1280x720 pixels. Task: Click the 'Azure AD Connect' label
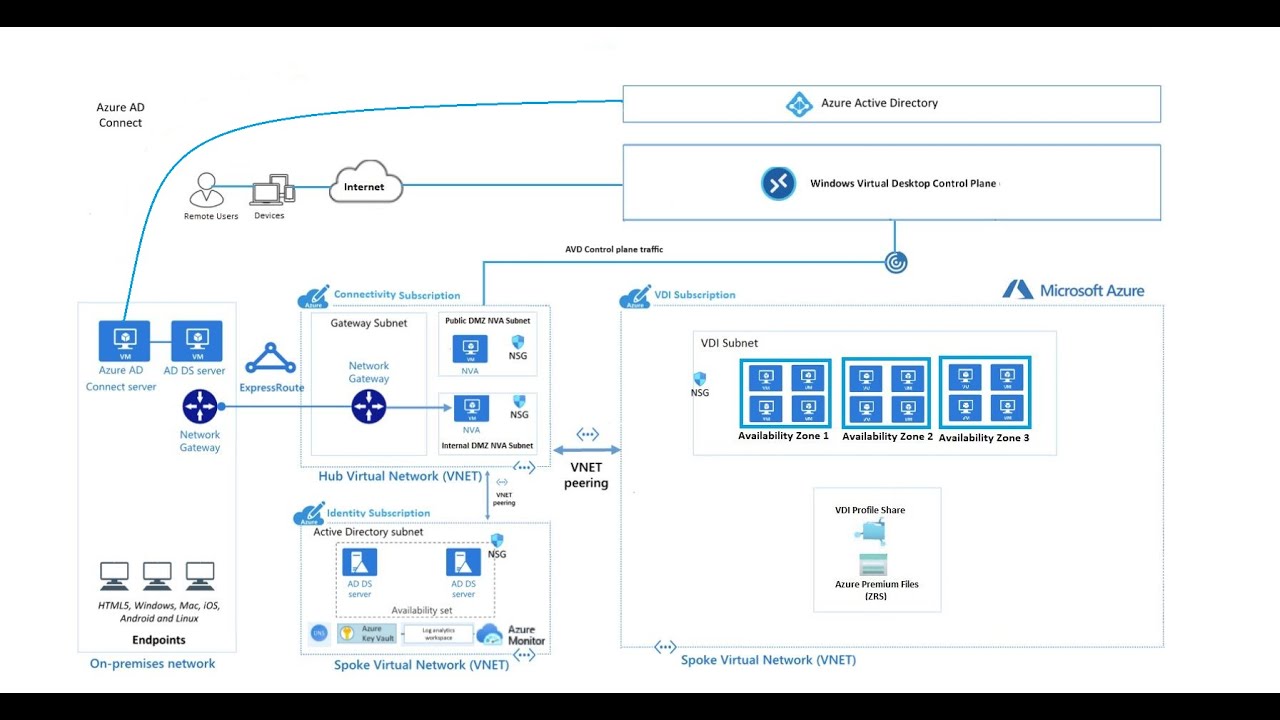pyautogui.click(x=120, y=115)
